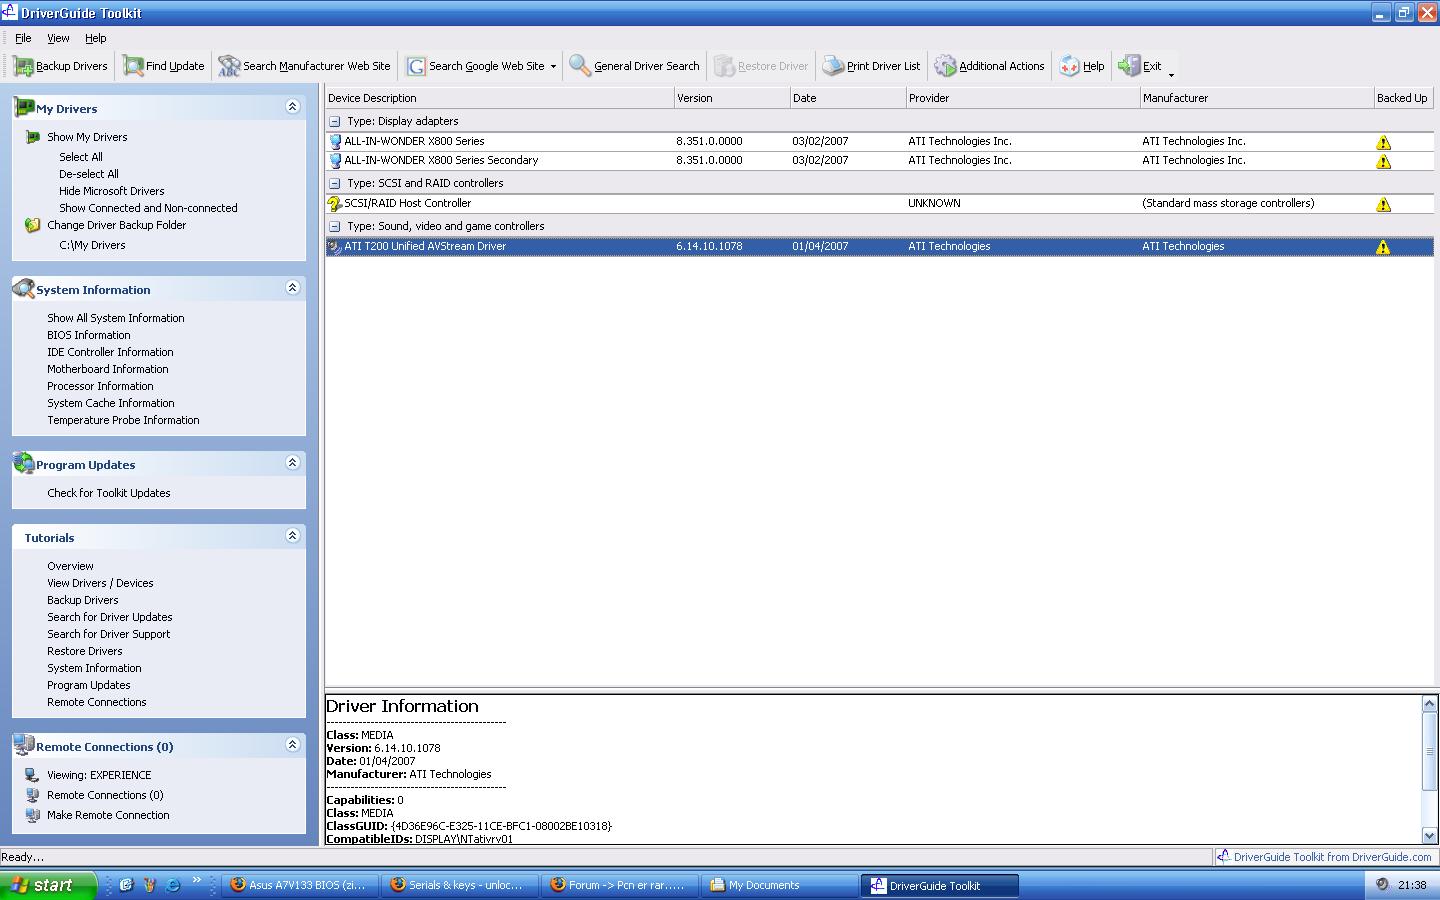Open the General Driver Search magnifier icon
This screenshot has height=900, width=1440.
tap(580, 66)
